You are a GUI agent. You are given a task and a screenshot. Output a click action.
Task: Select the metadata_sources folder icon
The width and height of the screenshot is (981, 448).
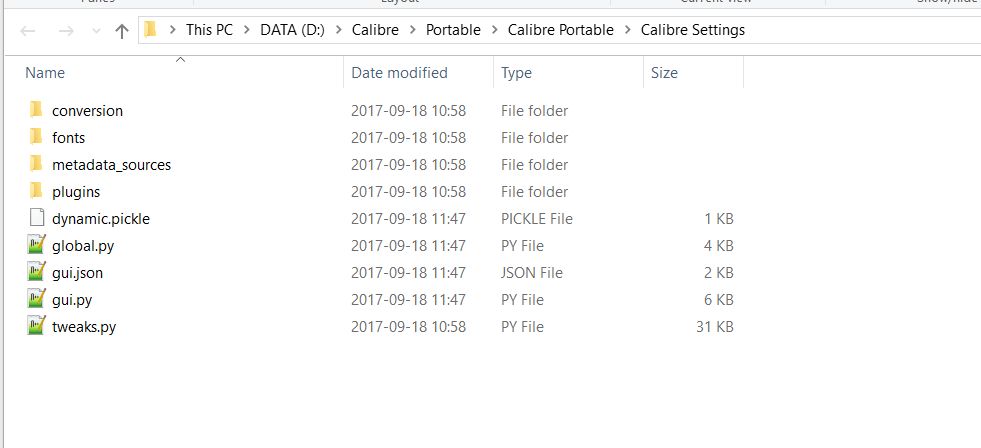click(36, 164)
